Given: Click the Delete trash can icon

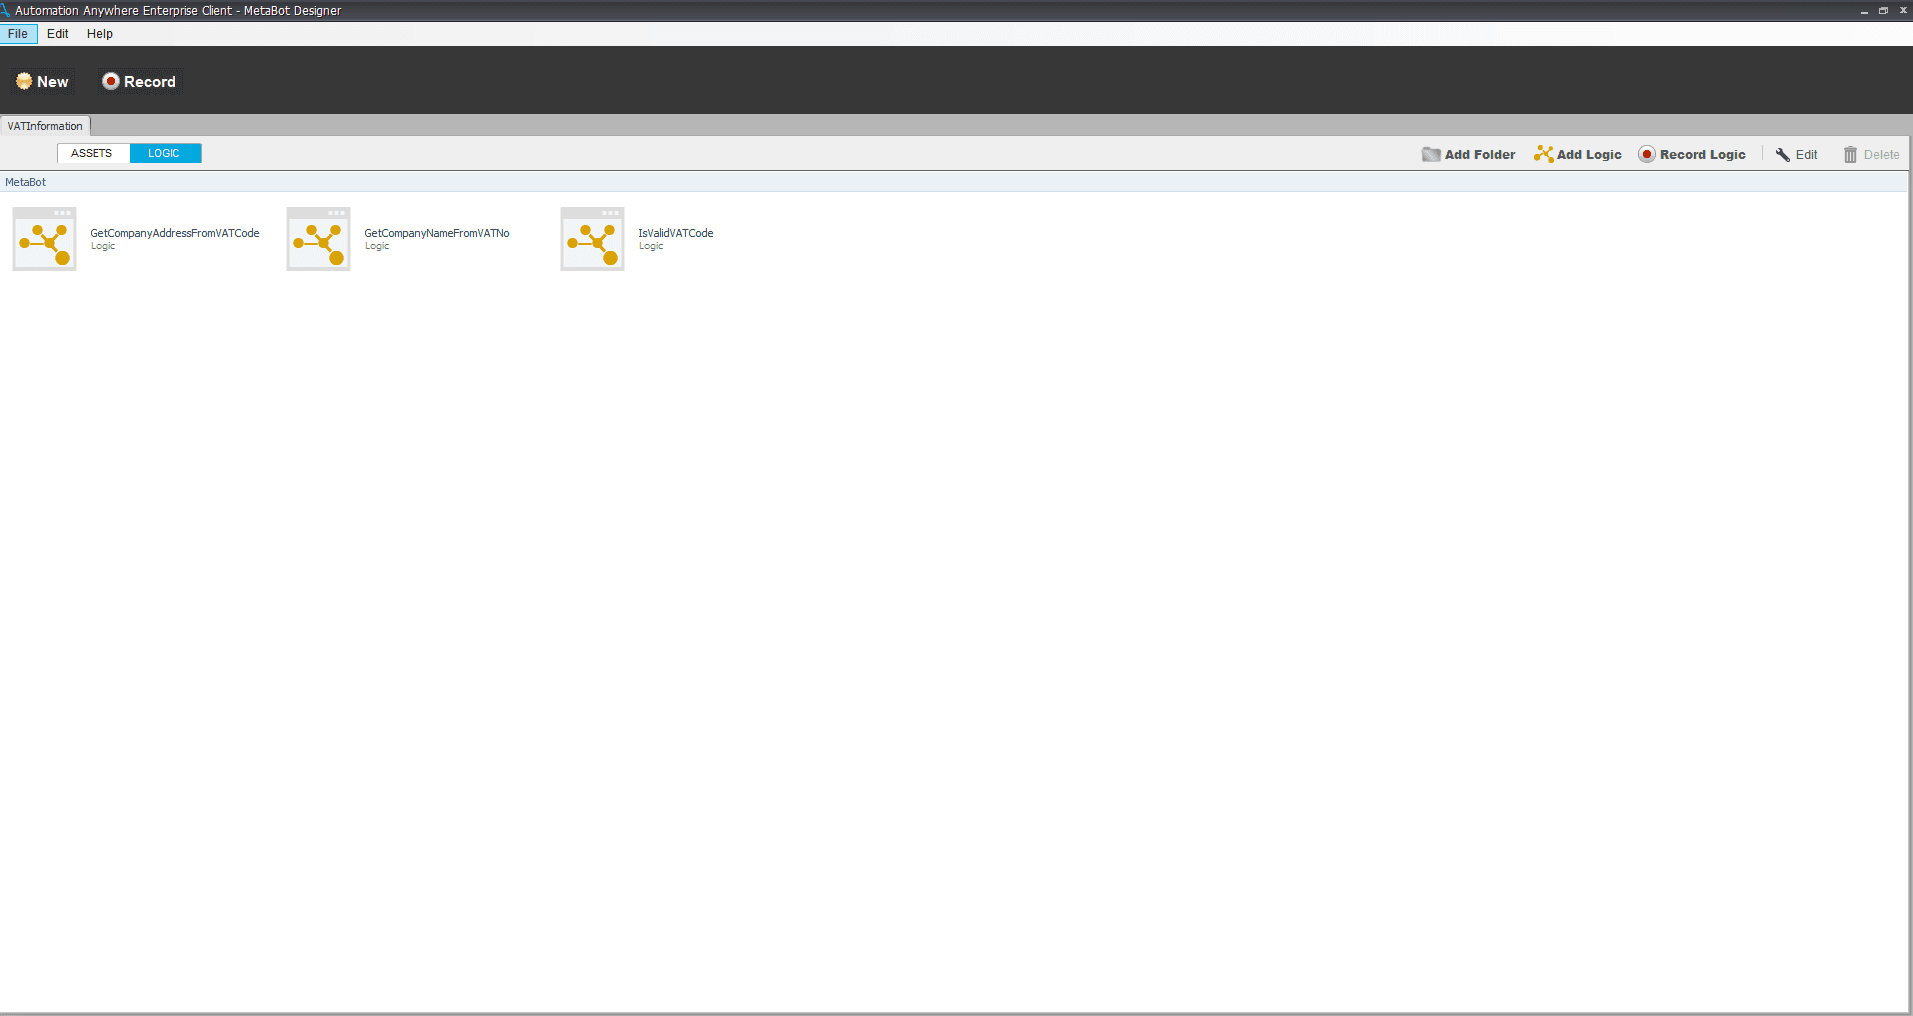Looking at the screenshot, I should (1850, 154).
